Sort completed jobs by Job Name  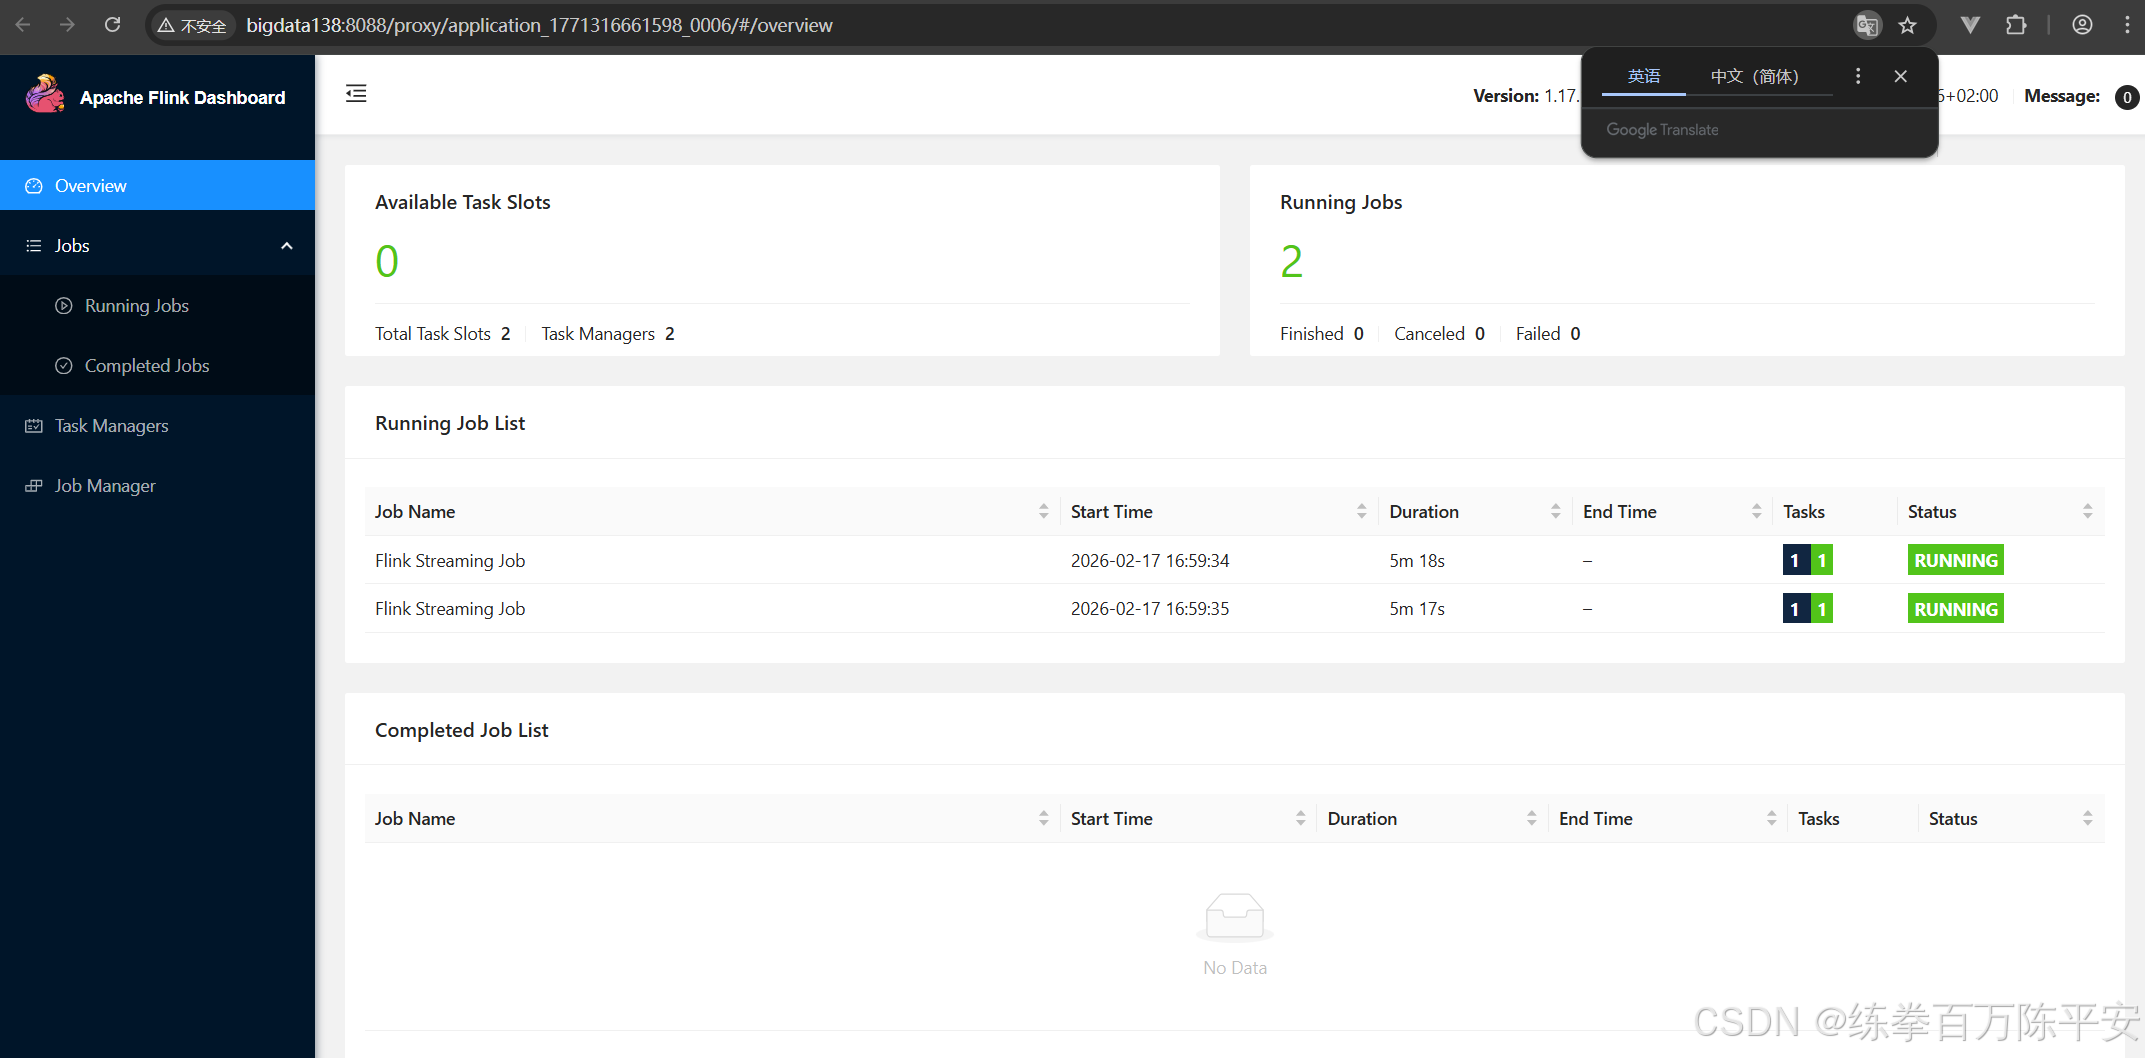(x=1043, y=818)
